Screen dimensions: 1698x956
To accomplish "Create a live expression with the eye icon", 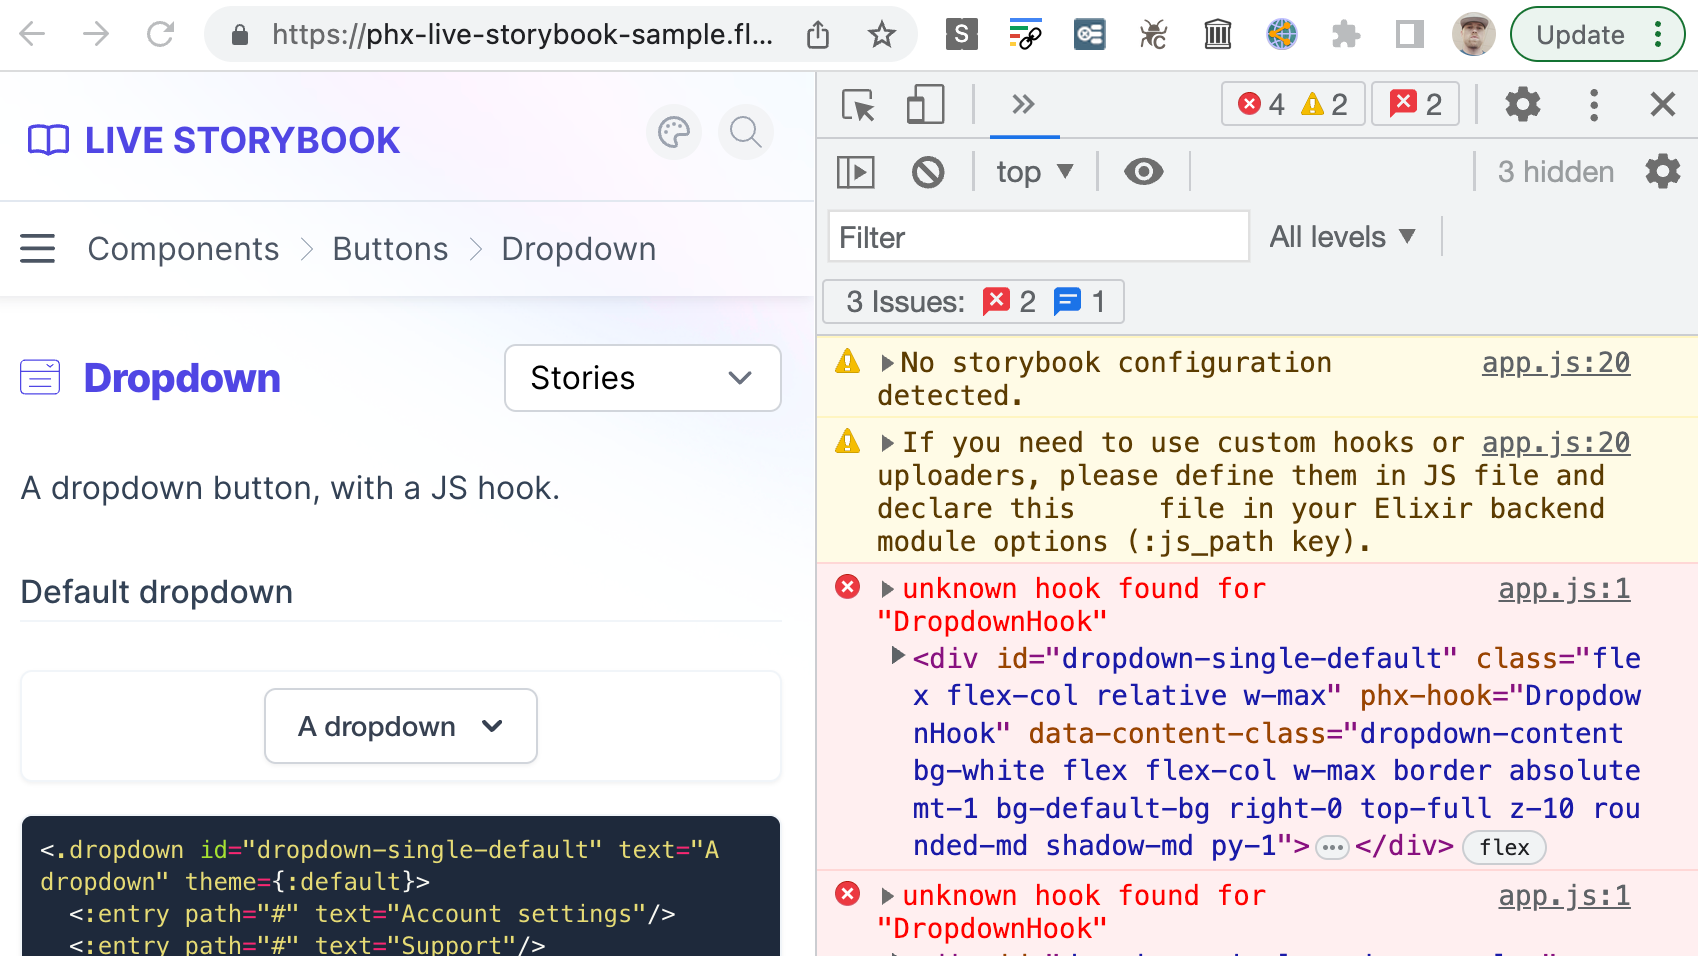I will coord(1144,171).
